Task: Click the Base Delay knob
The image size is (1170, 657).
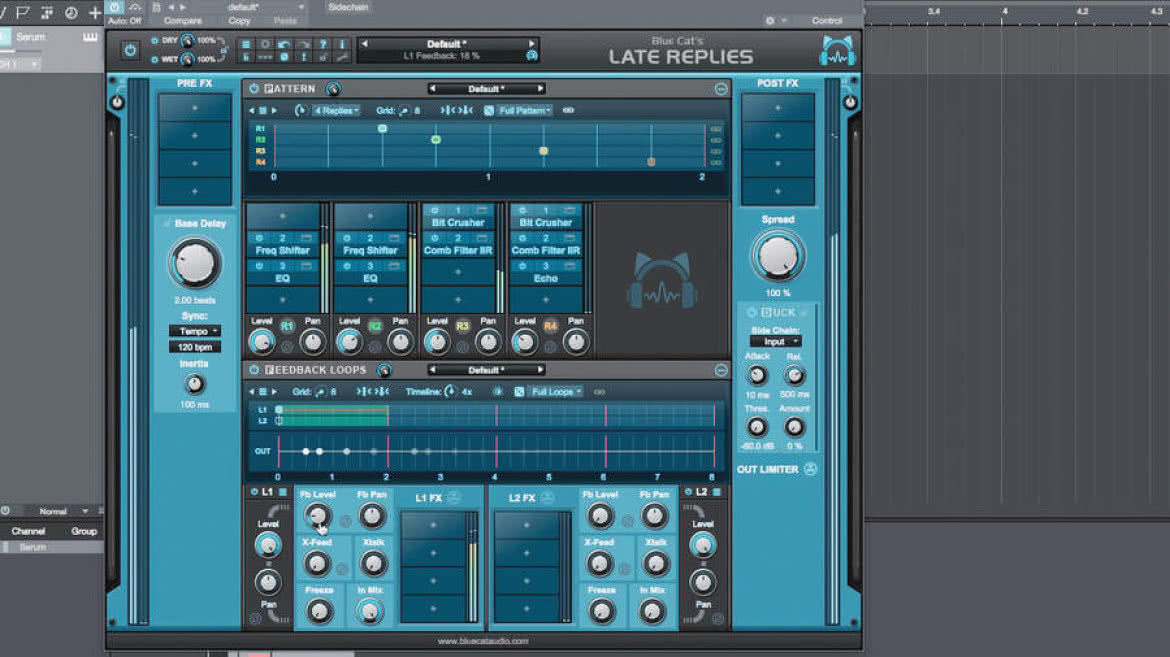Action: pos(195,263)
